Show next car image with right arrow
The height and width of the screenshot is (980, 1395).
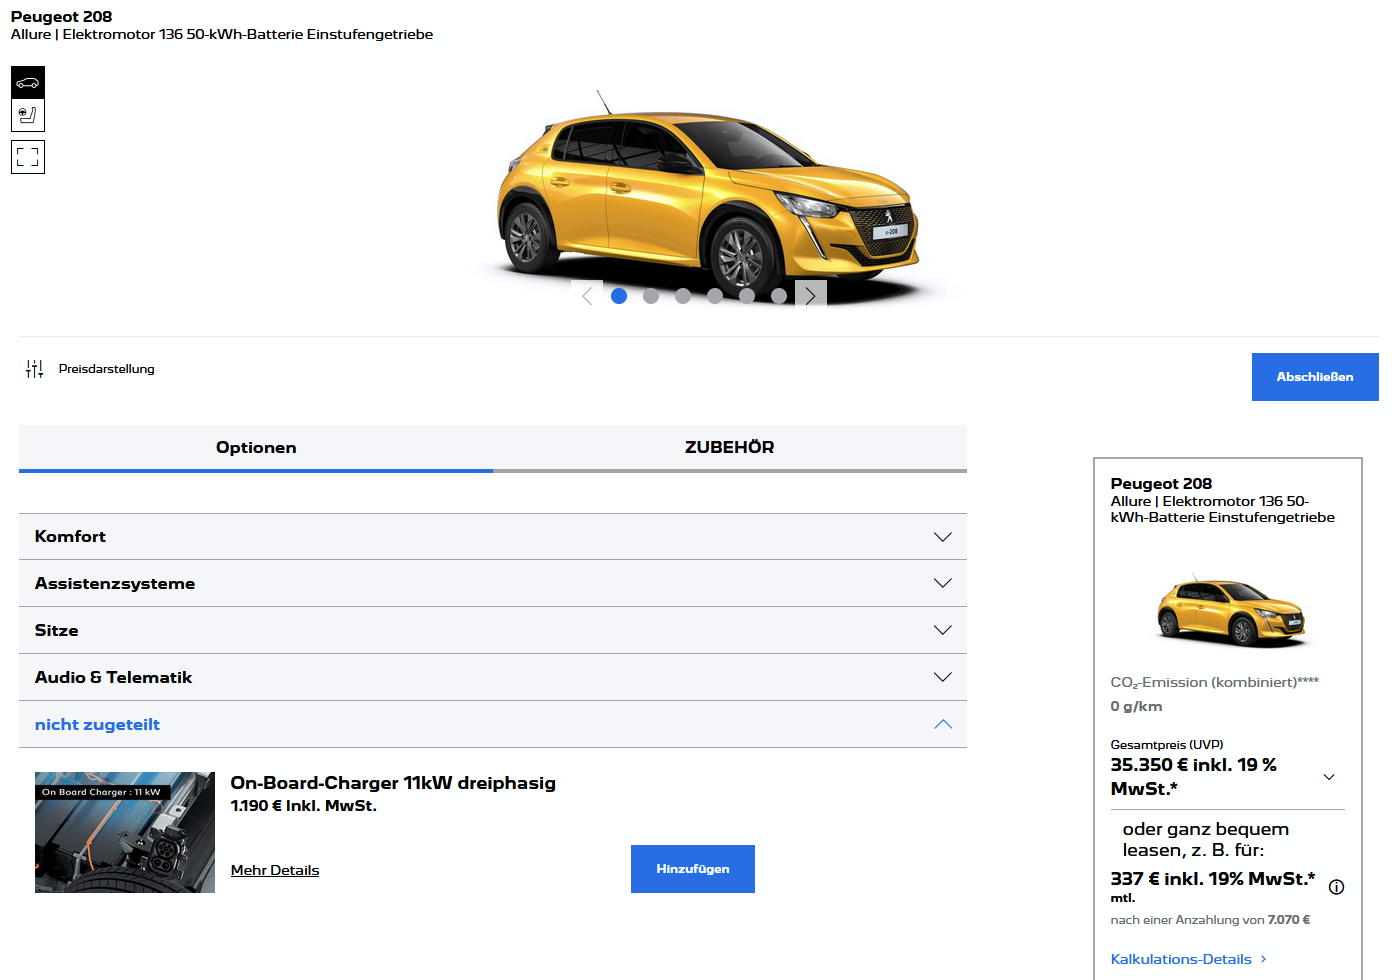point(811,296)
